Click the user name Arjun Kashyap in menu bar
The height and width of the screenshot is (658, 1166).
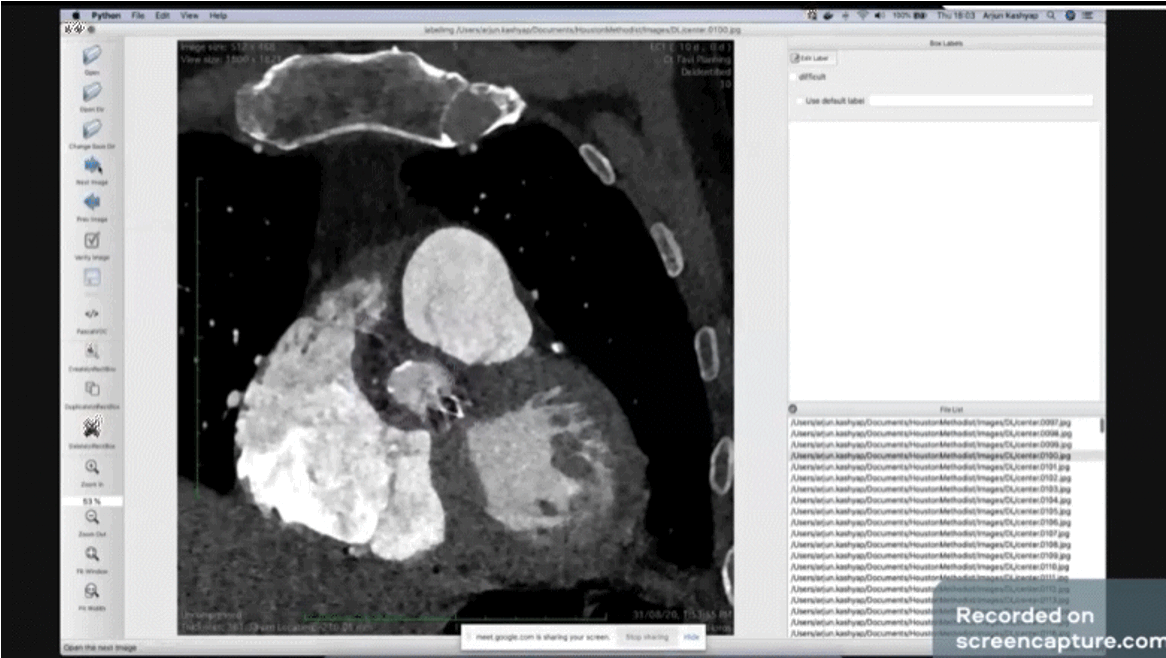click(x=1010, y=15)
